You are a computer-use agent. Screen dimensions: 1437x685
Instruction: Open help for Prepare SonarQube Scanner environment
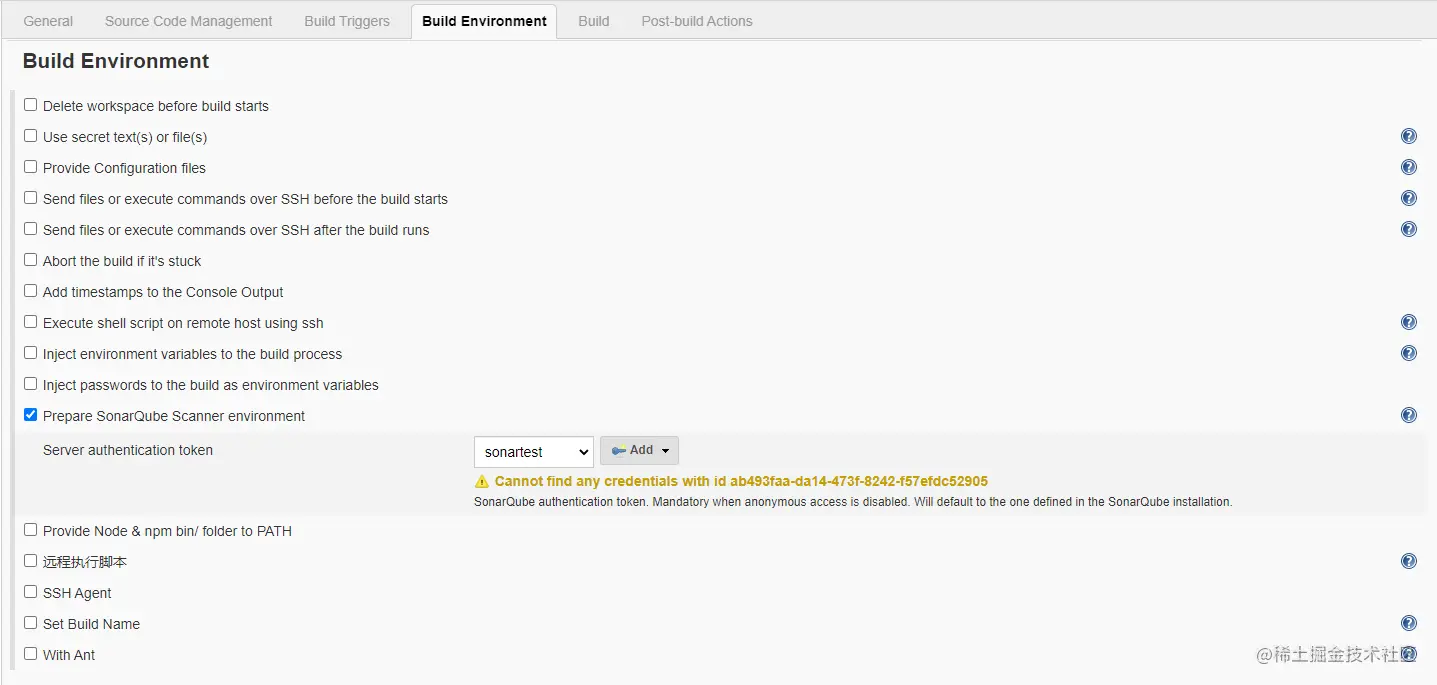pos(1409,415)
